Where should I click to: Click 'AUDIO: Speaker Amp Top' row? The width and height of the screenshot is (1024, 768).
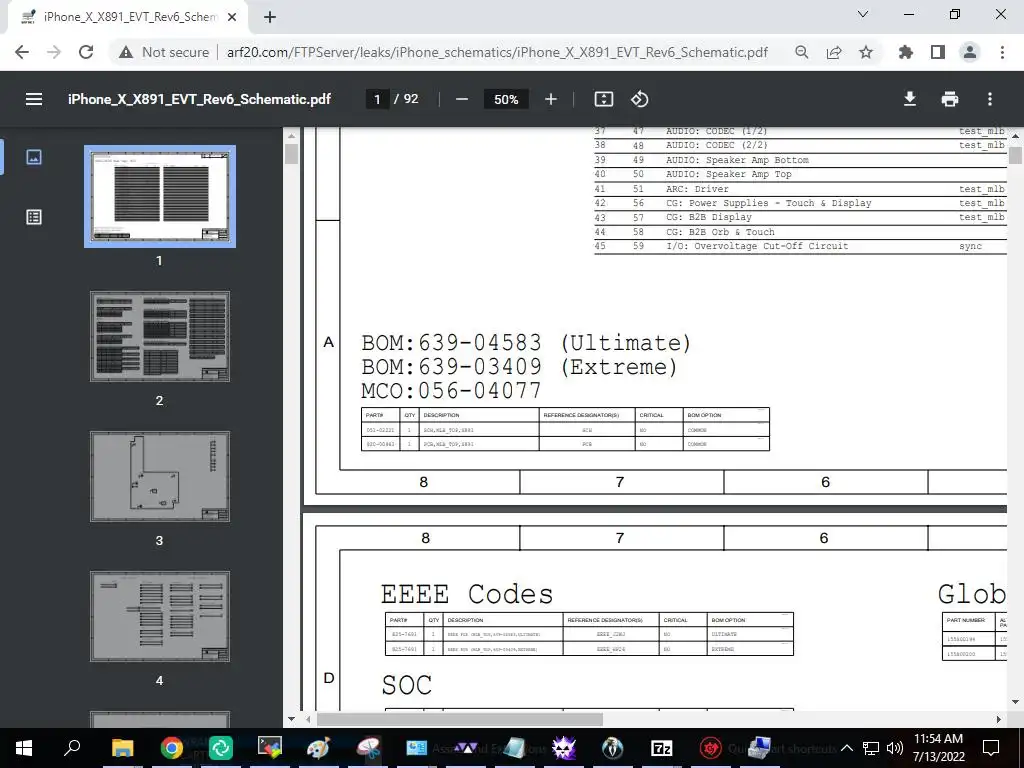click(x=800, y=174)
